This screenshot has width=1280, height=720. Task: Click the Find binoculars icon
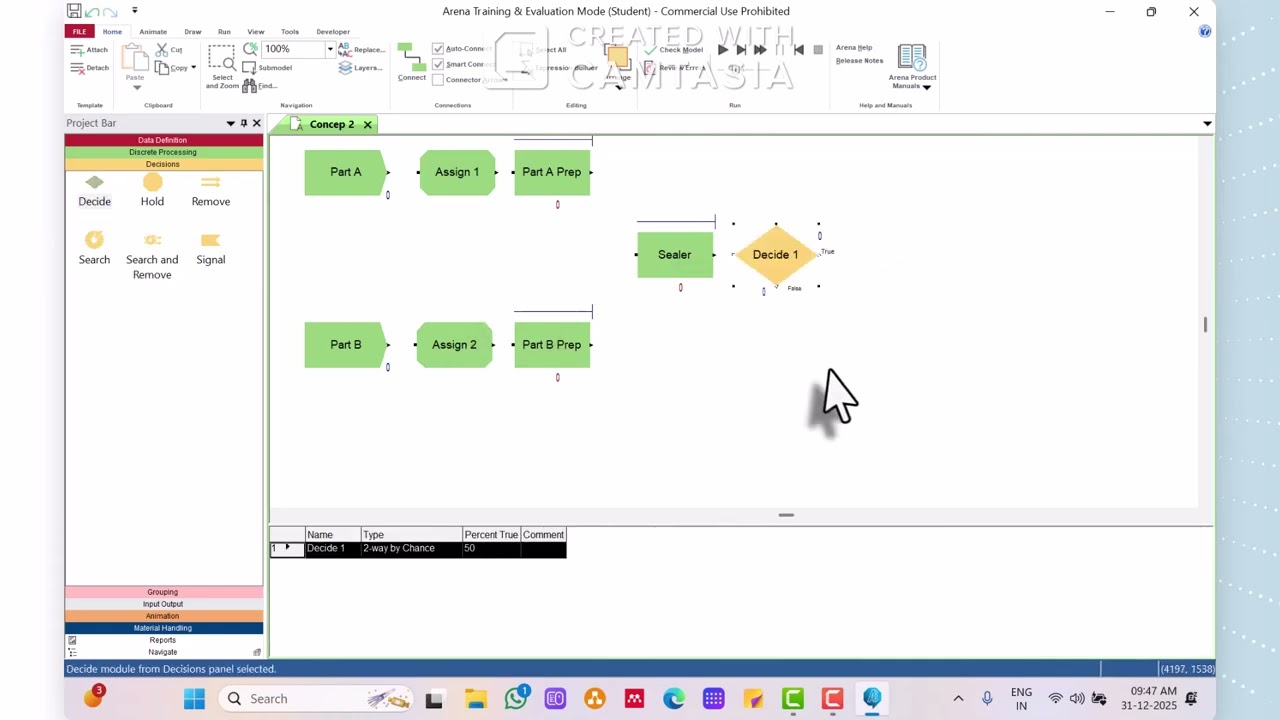point(250,86)
